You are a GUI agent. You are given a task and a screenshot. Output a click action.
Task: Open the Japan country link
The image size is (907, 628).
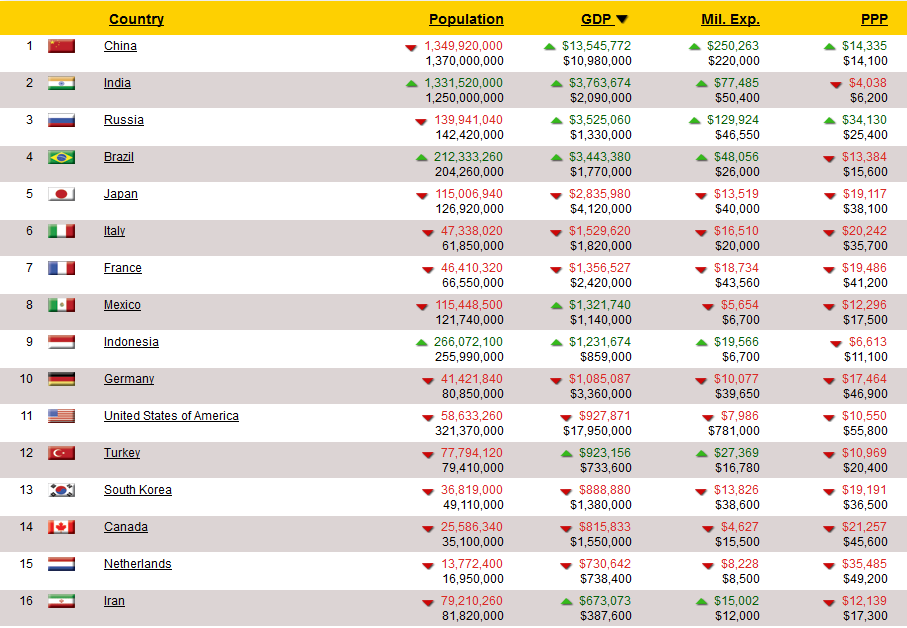point(121,194)
